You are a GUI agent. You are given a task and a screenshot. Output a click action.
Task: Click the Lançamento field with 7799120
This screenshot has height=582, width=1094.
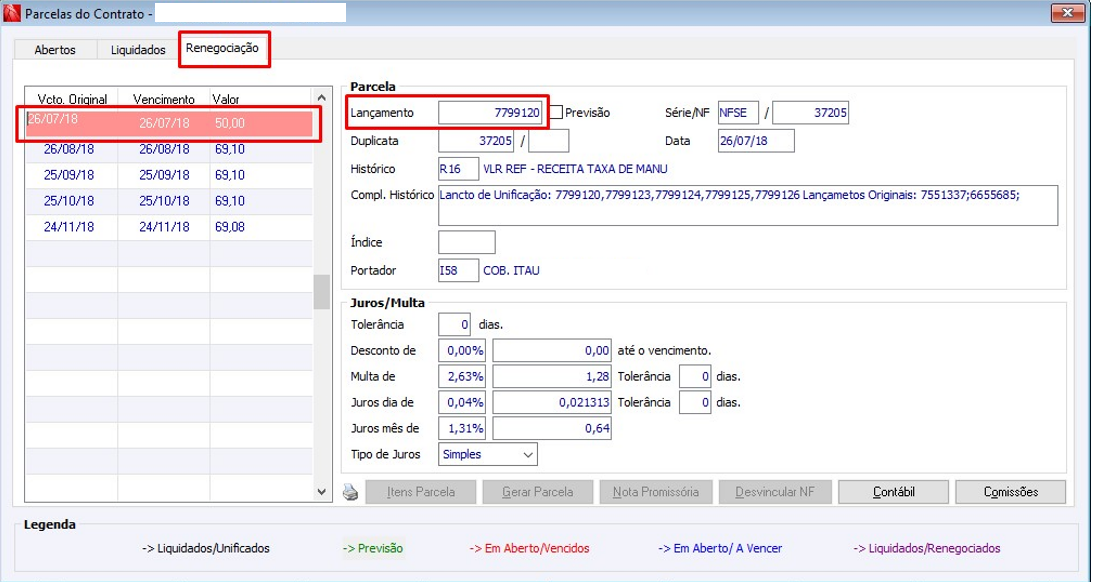click(490, 112)
